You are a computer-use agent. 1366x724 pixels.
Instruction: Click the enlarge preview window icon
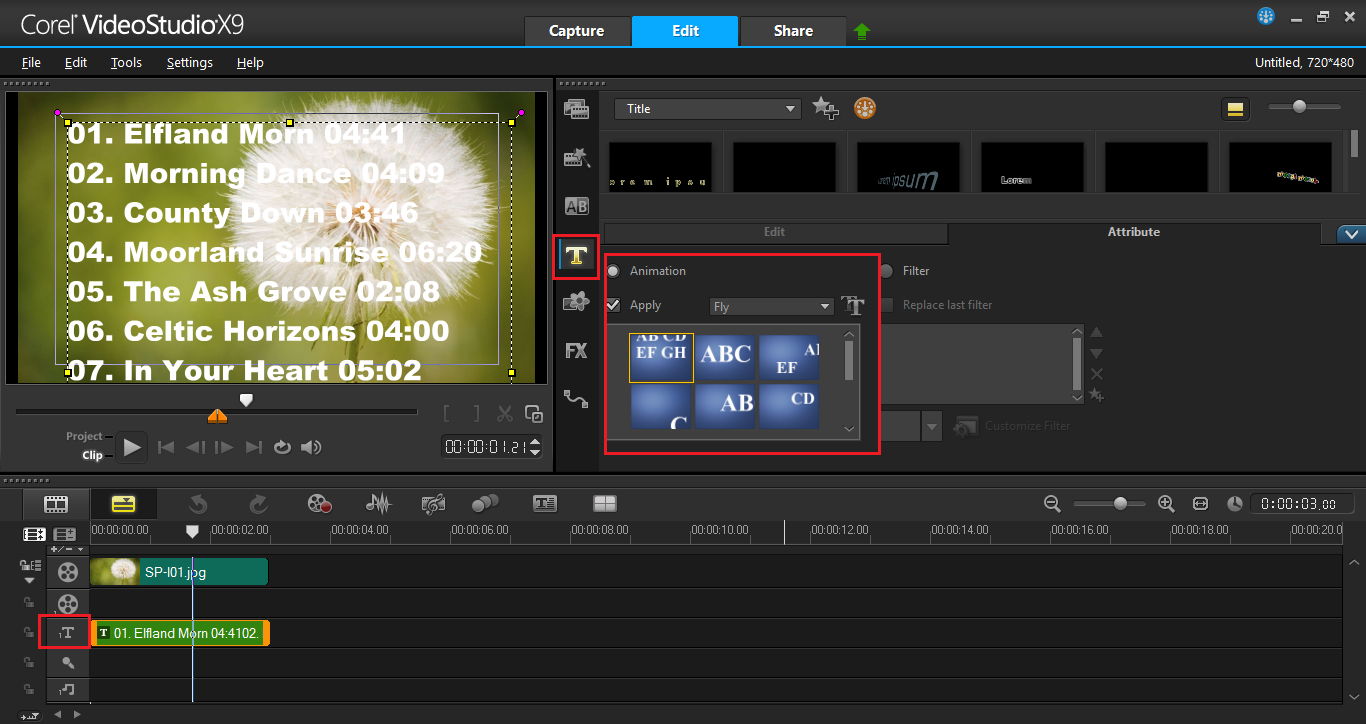(x=534, y=414)
